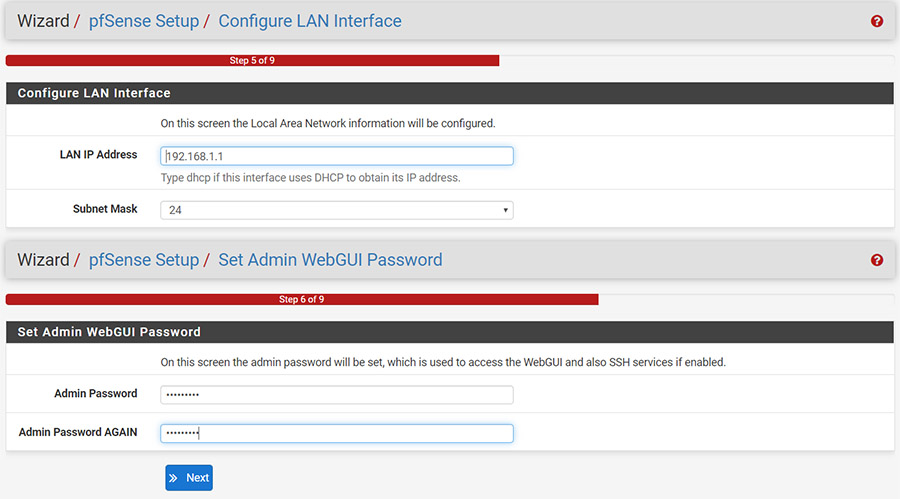Click the Admin Password AGAIN label
The image size is (900, 499).
[x=77, y=432]
